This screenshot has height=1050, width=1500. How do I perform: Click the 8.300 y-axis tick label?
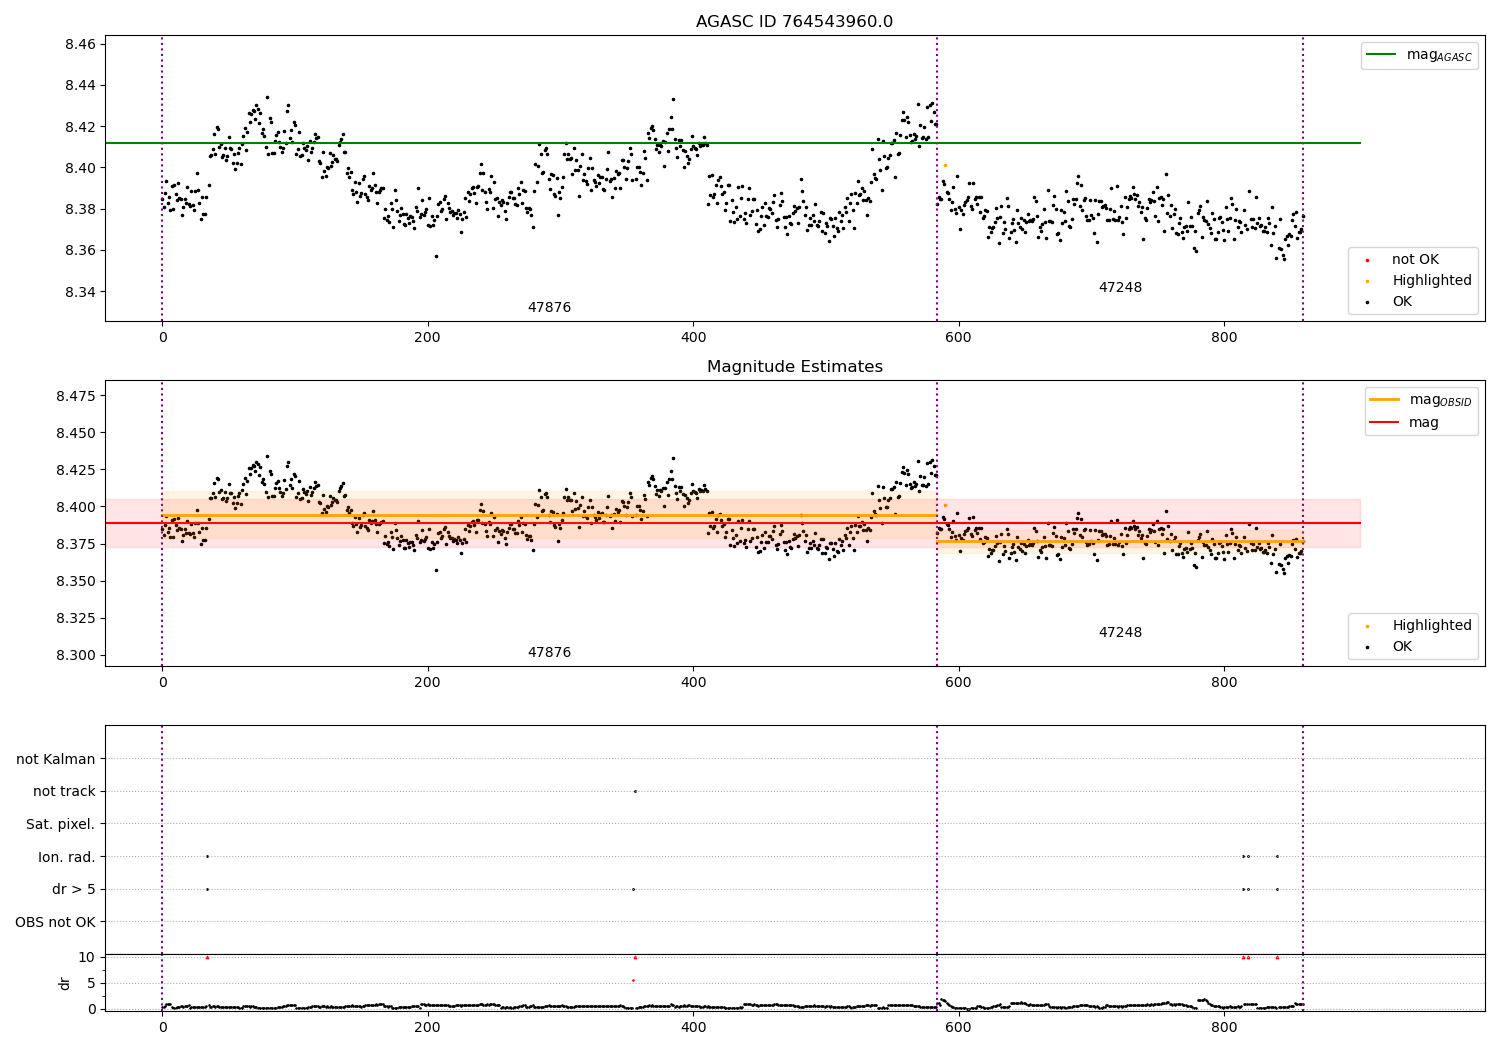(x=76, y=655)
